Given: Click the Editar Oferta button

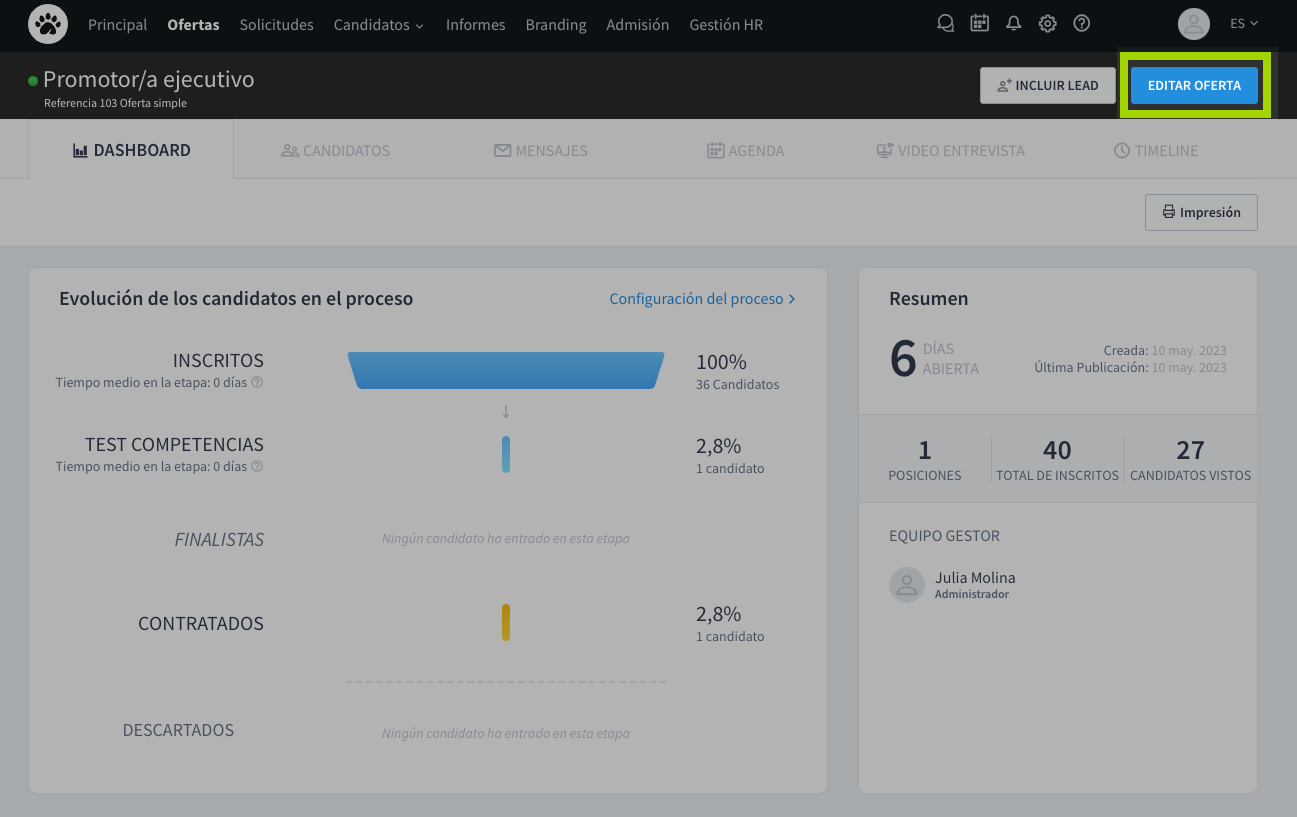Looking at the screenshot, I should click(1194, 86).
